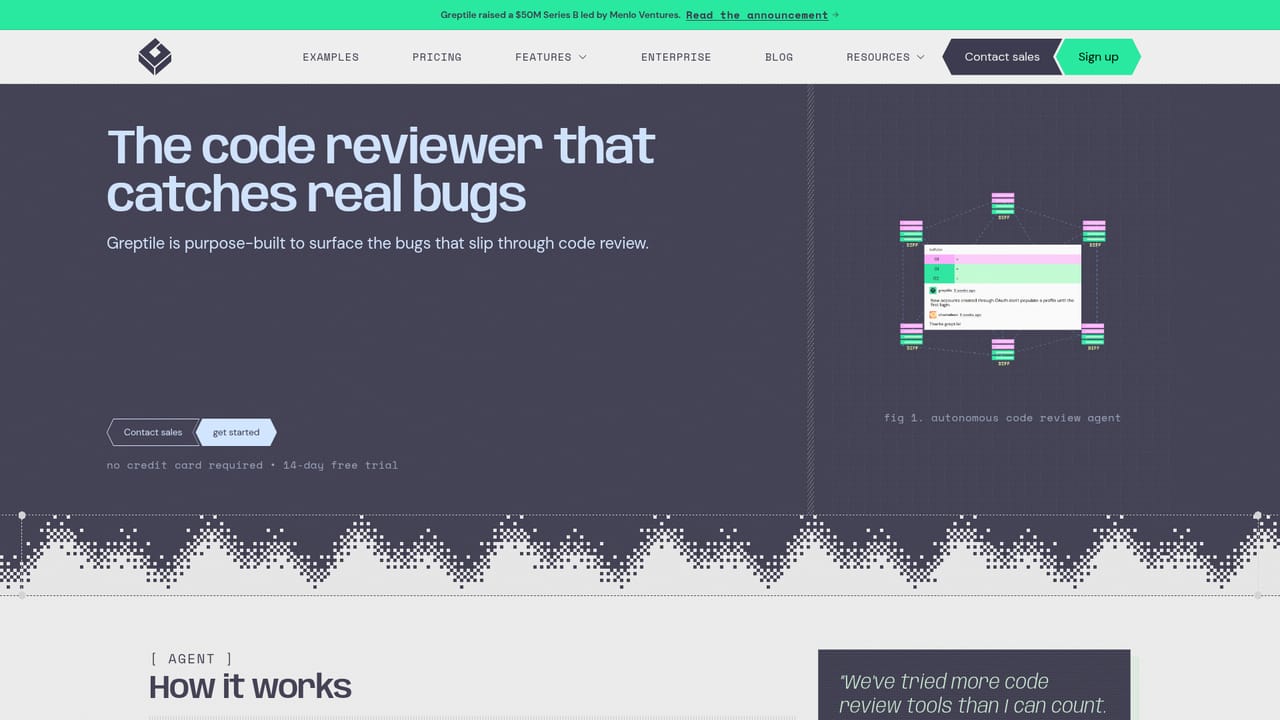Expand the Resources dropdown menu
Viewport: 1280px width, 720px height.
click(x=885, y=57)
